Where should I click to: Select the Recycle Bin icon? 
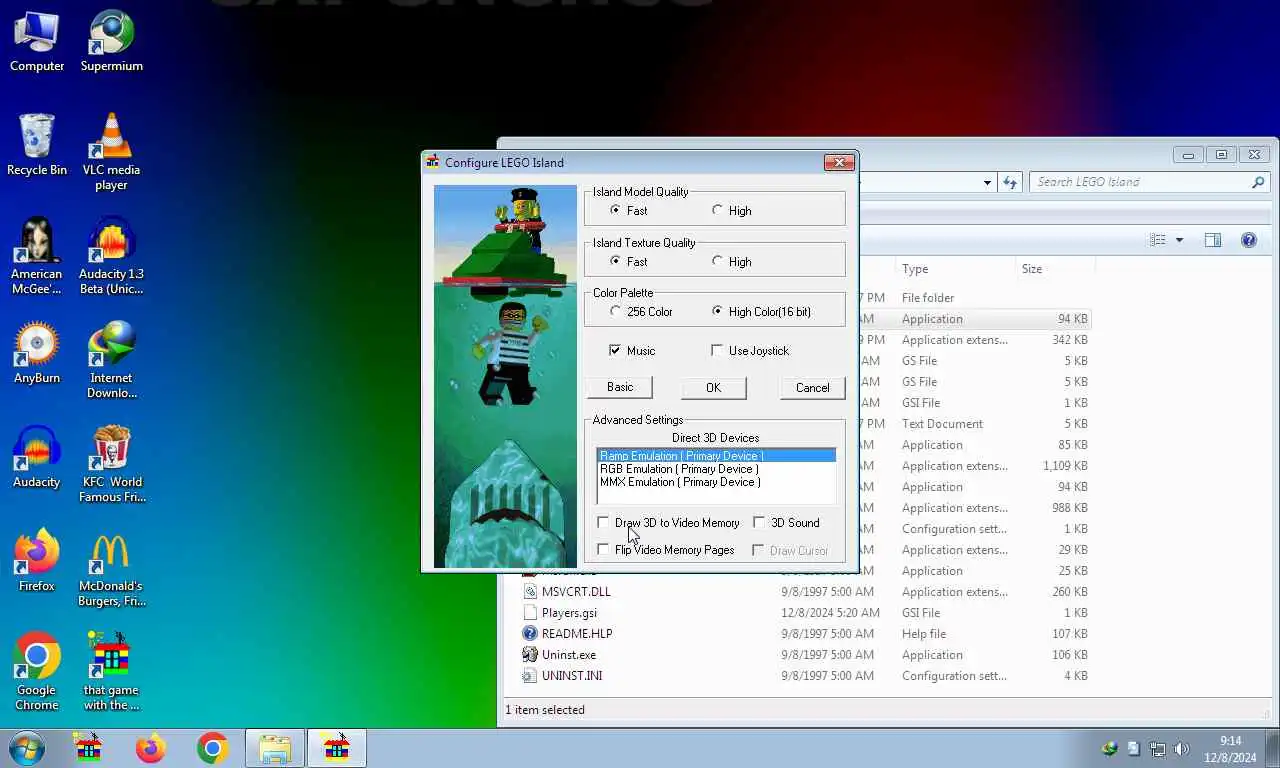click(x=37, y=146)
